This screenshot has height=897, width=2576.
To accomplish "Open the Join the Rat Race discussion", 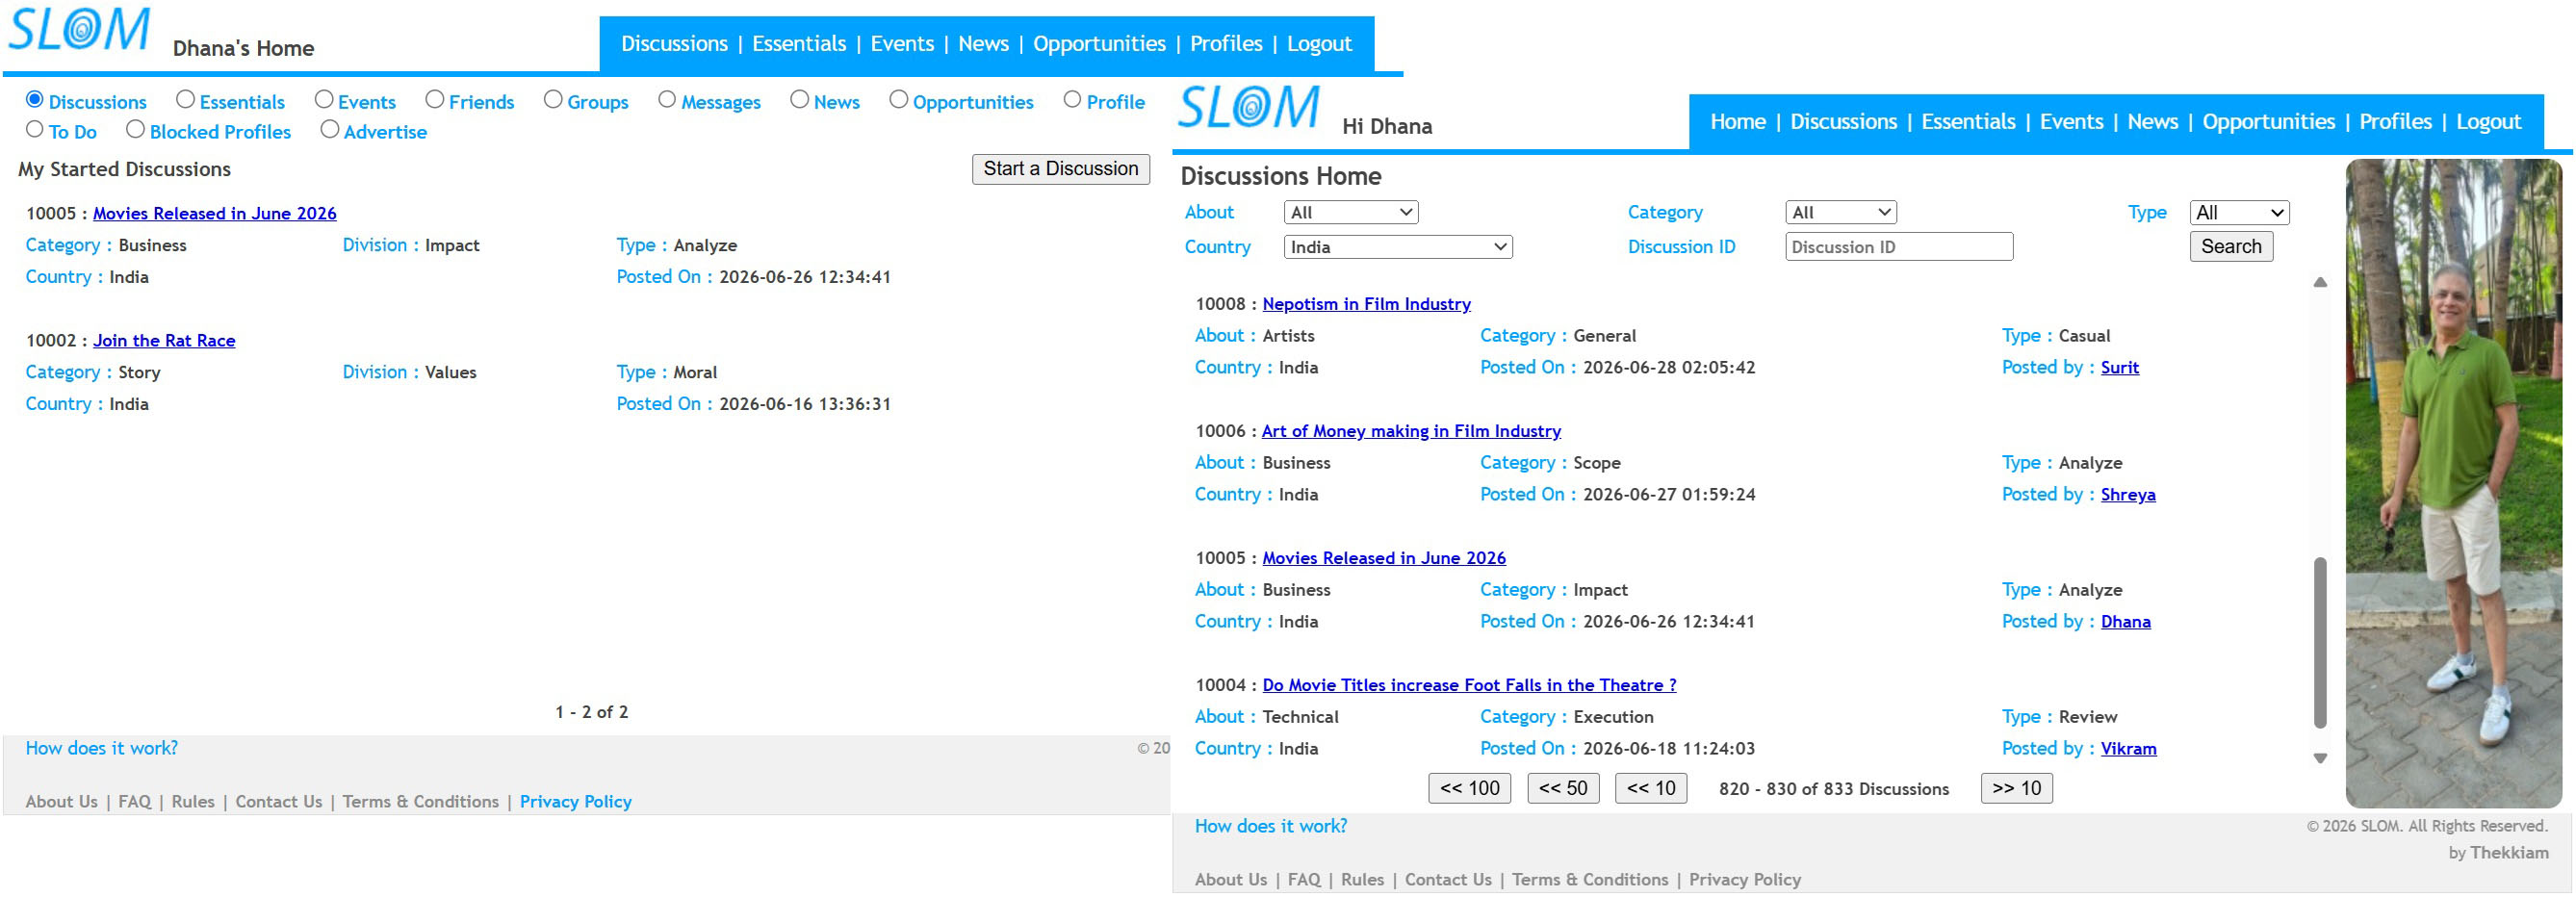I will pyautogui.click(x=164, y=341).
